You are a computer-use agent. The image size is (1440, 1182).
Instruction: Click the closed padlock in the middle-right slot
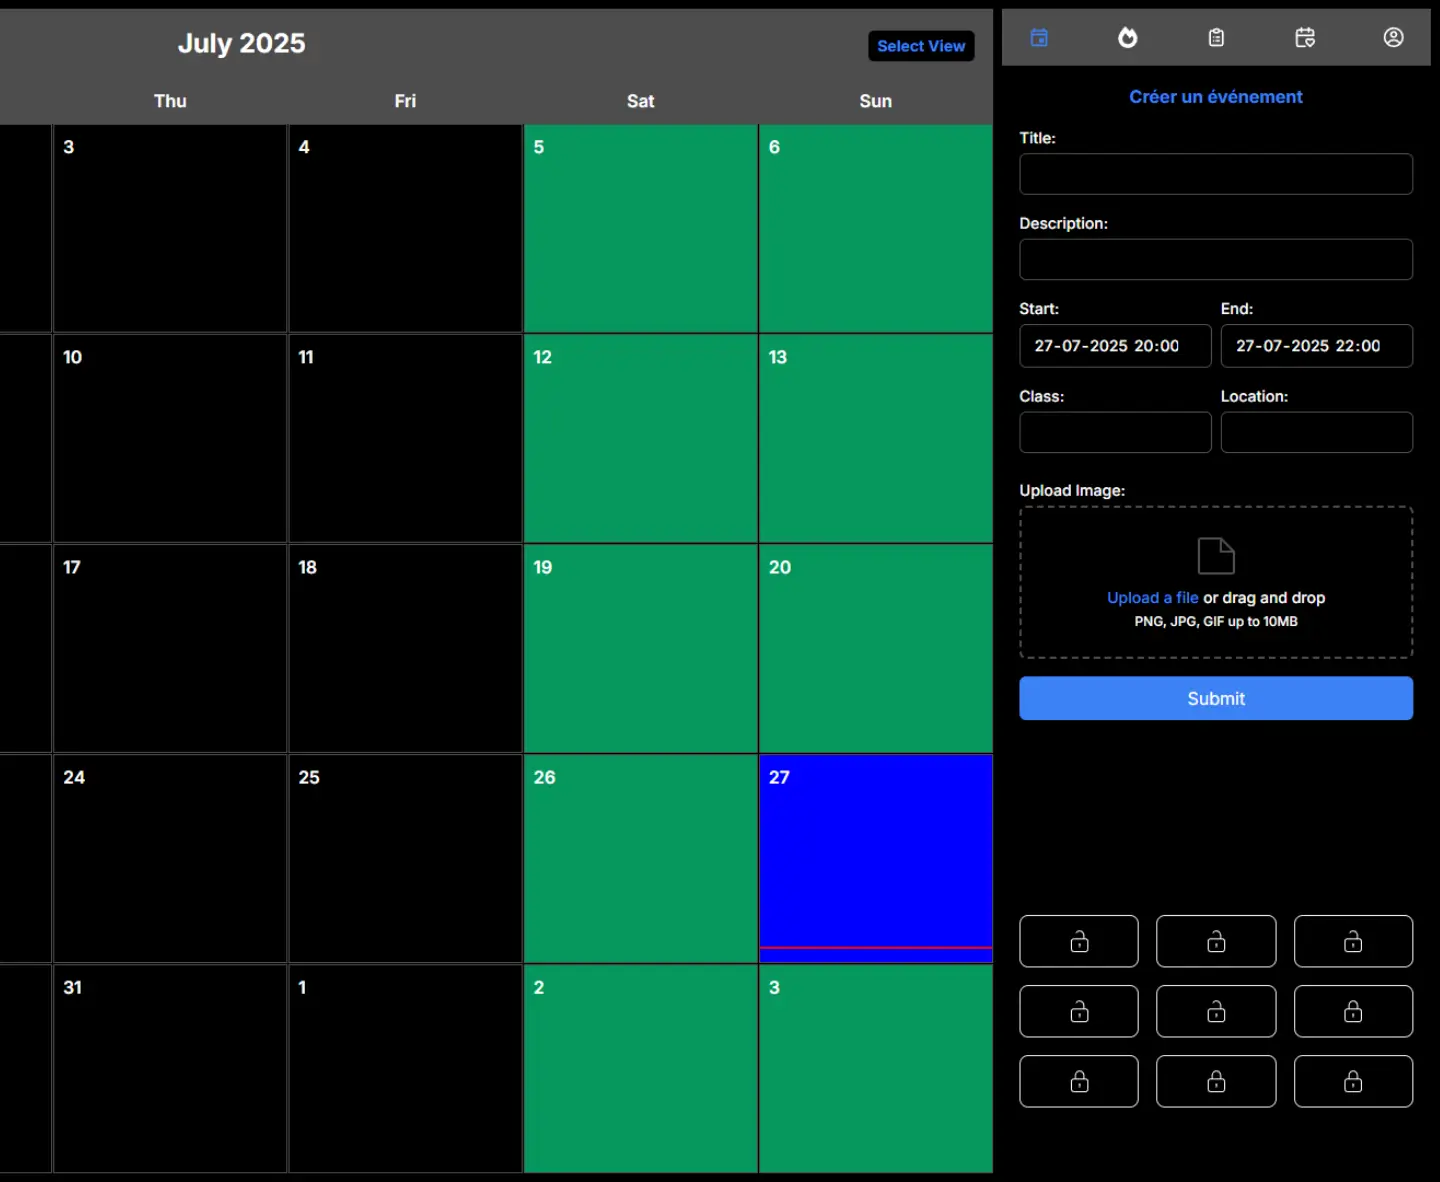(1354, 1011)
